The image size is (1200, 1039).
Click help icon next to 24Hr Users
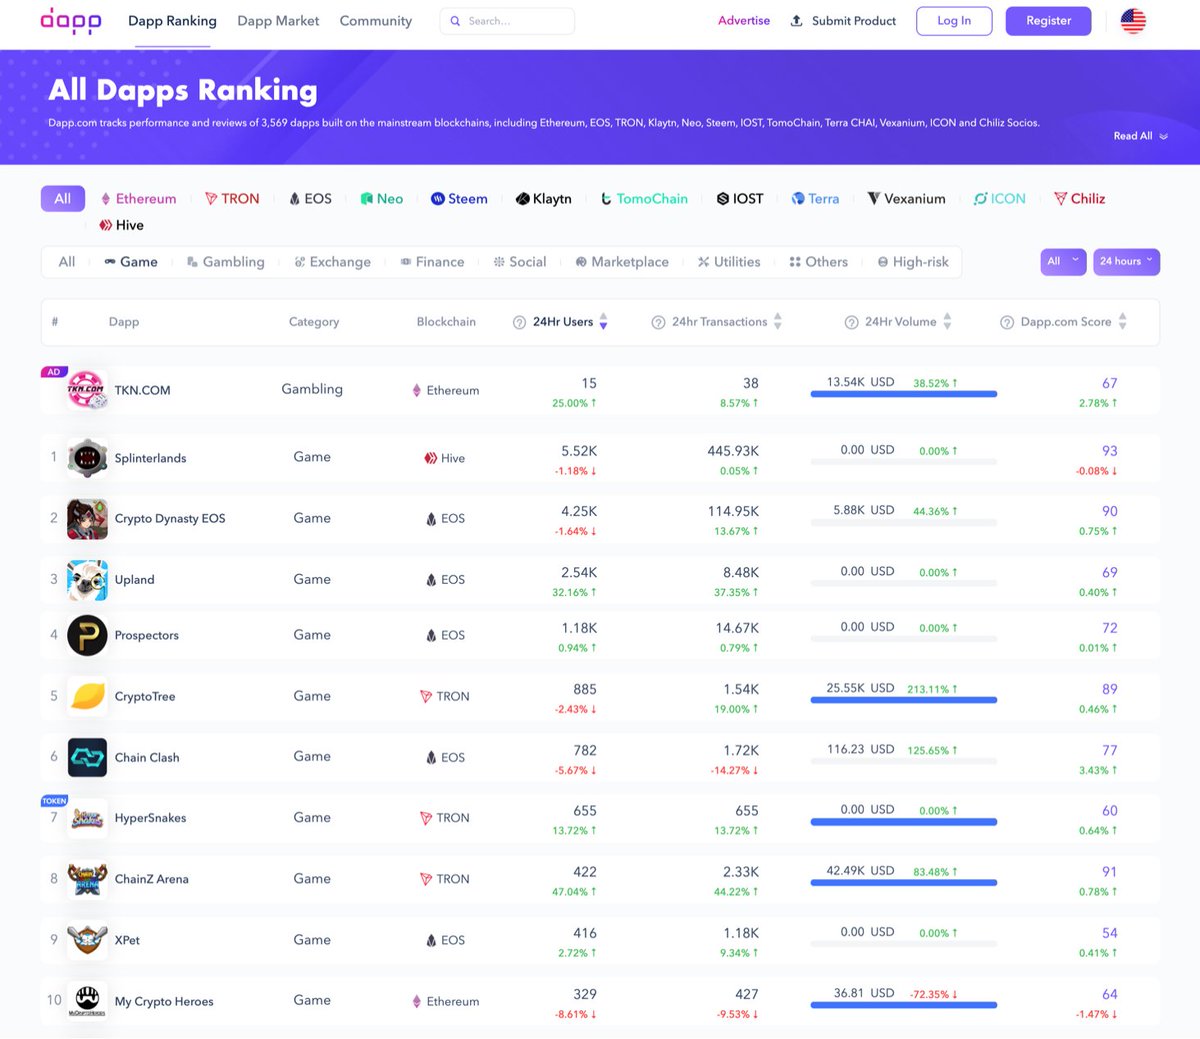[x=519, y=322]
